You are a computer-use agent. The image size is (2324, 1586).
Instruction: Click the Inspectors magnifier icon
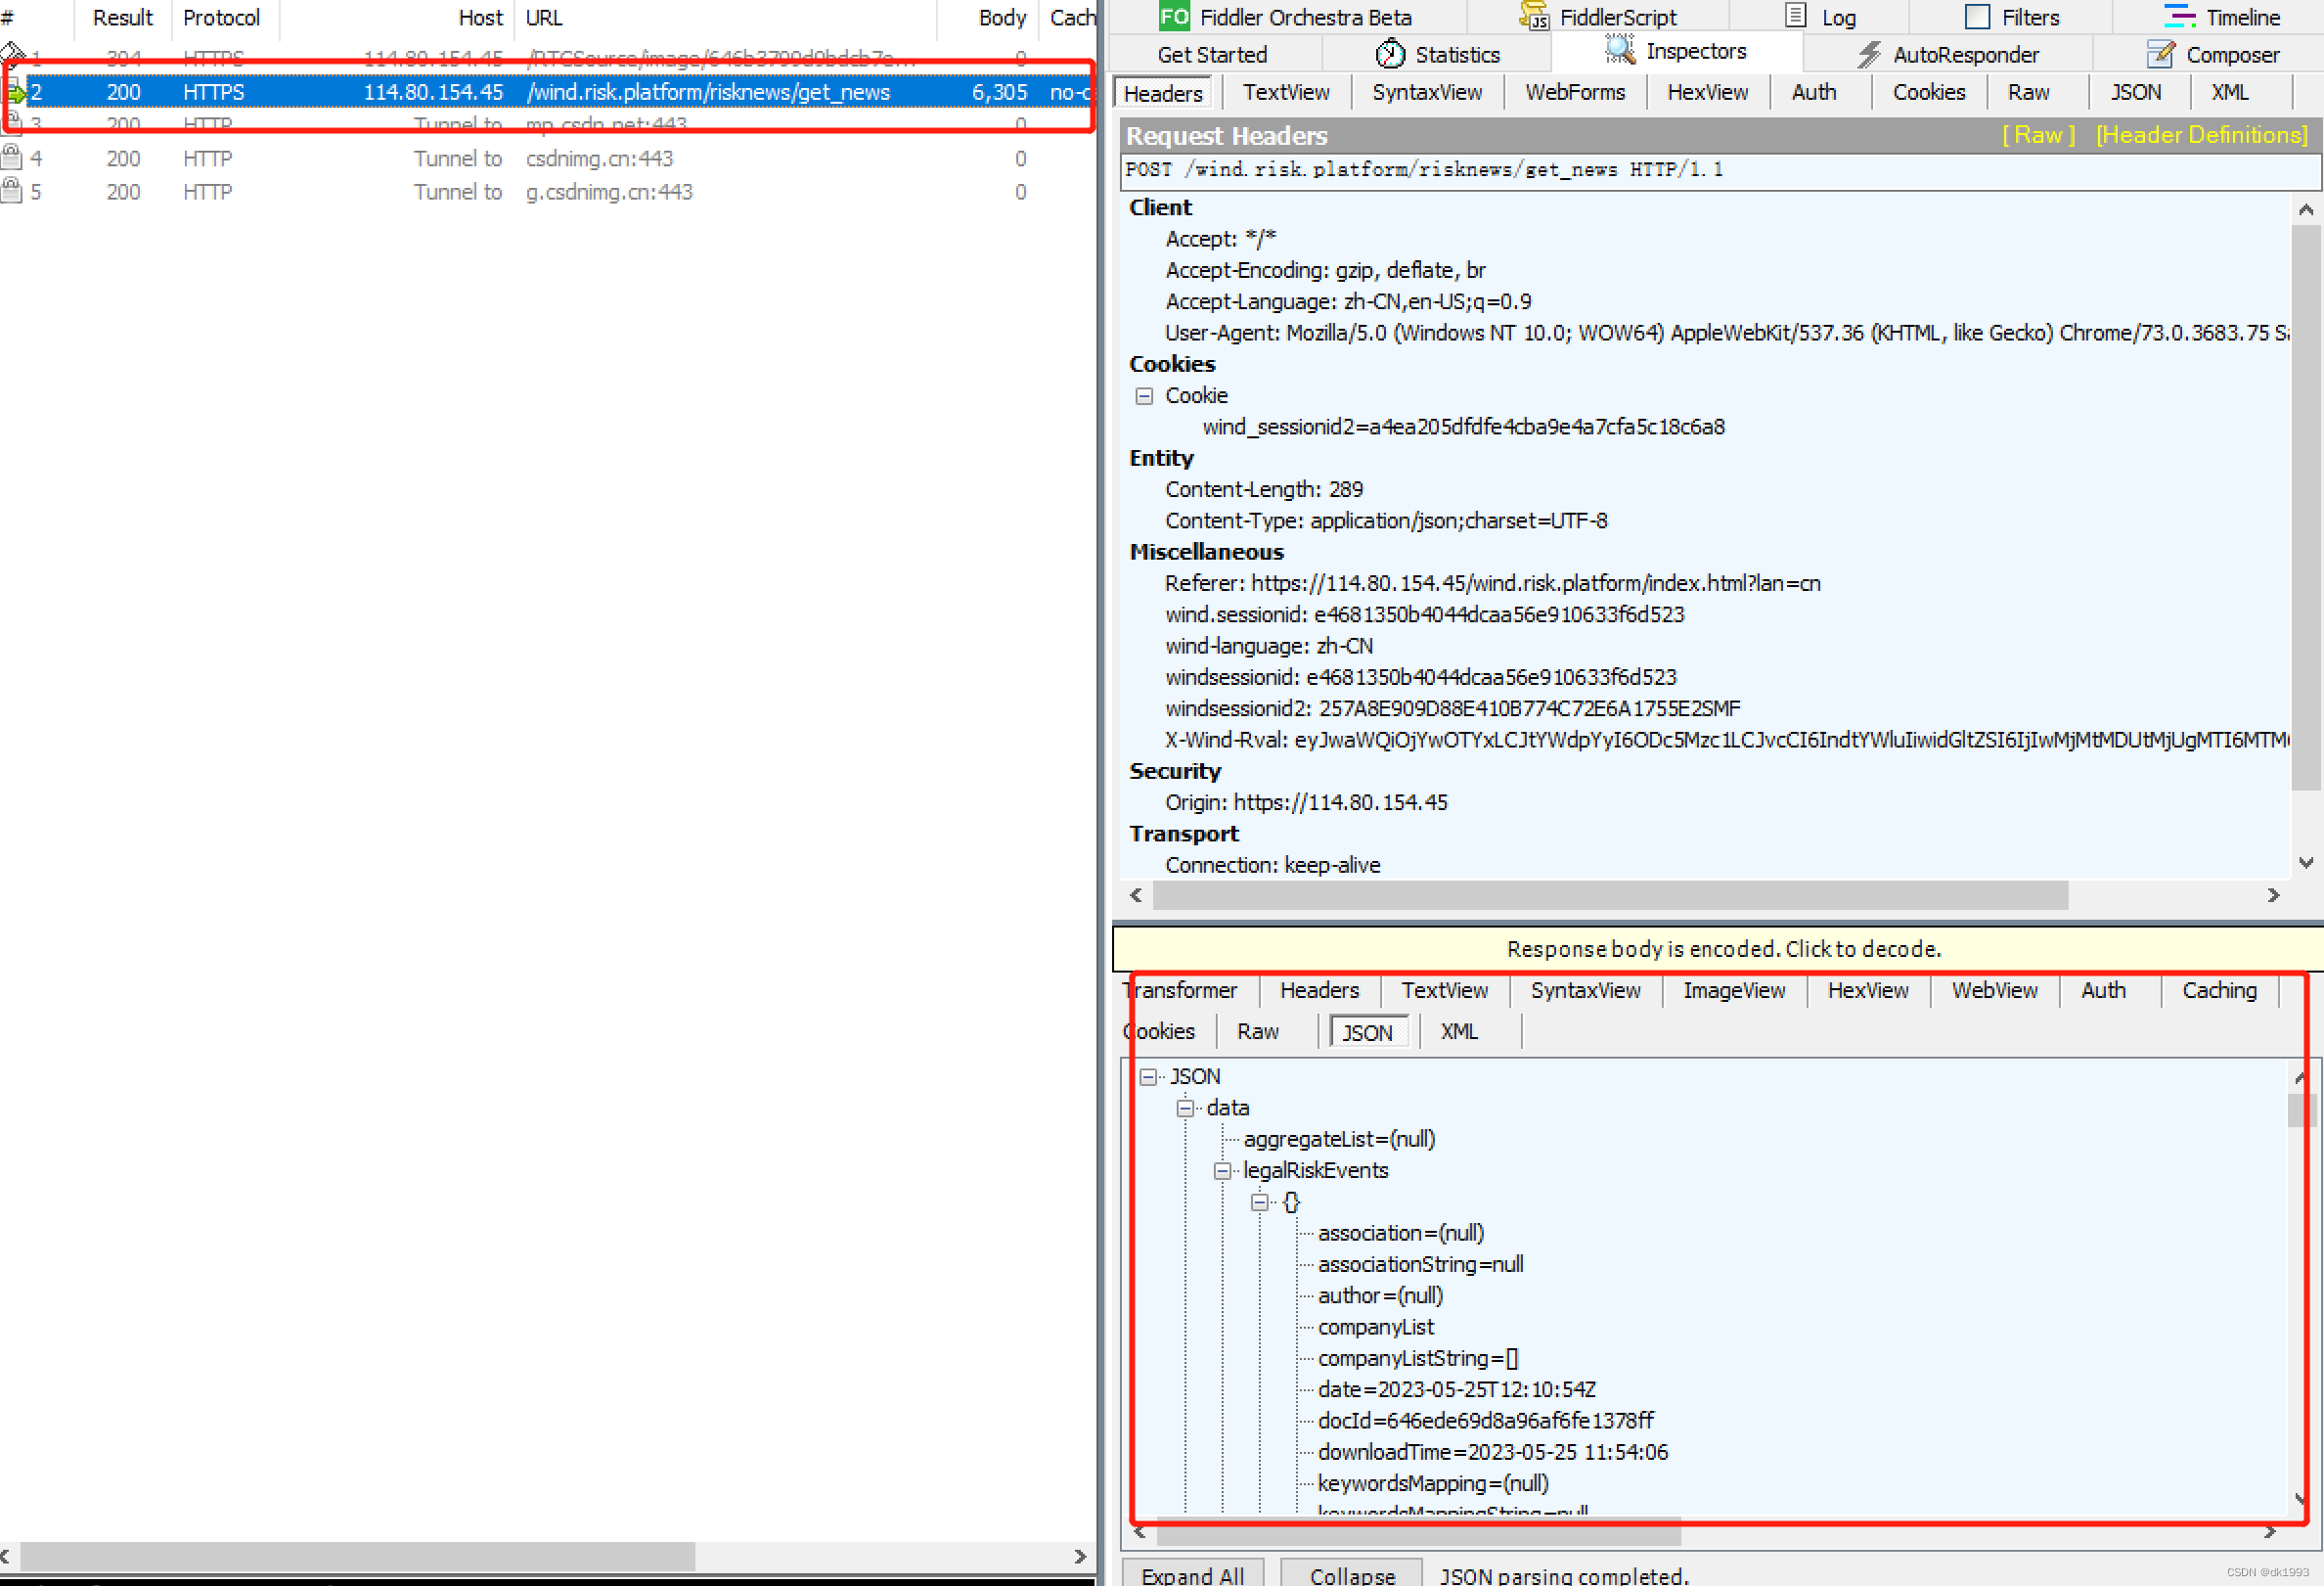pyautogui.click(x=1619, y=49)
